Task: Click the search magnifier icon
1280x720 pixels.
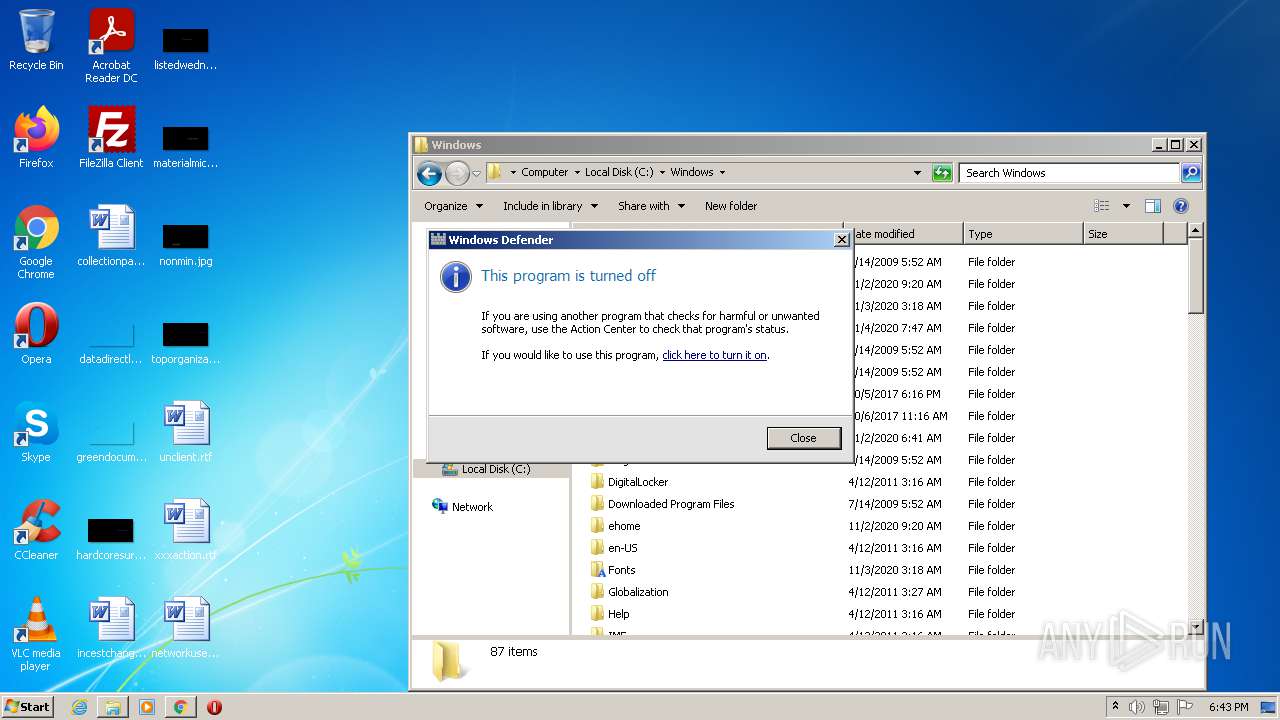Action: tap(1190, 173)
